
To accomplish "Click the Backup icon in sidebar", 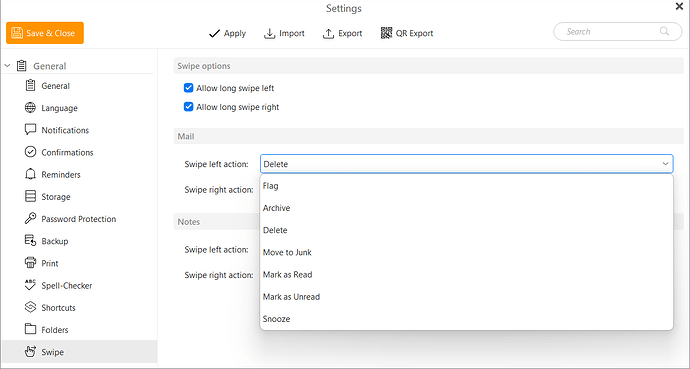I will 30,241.
